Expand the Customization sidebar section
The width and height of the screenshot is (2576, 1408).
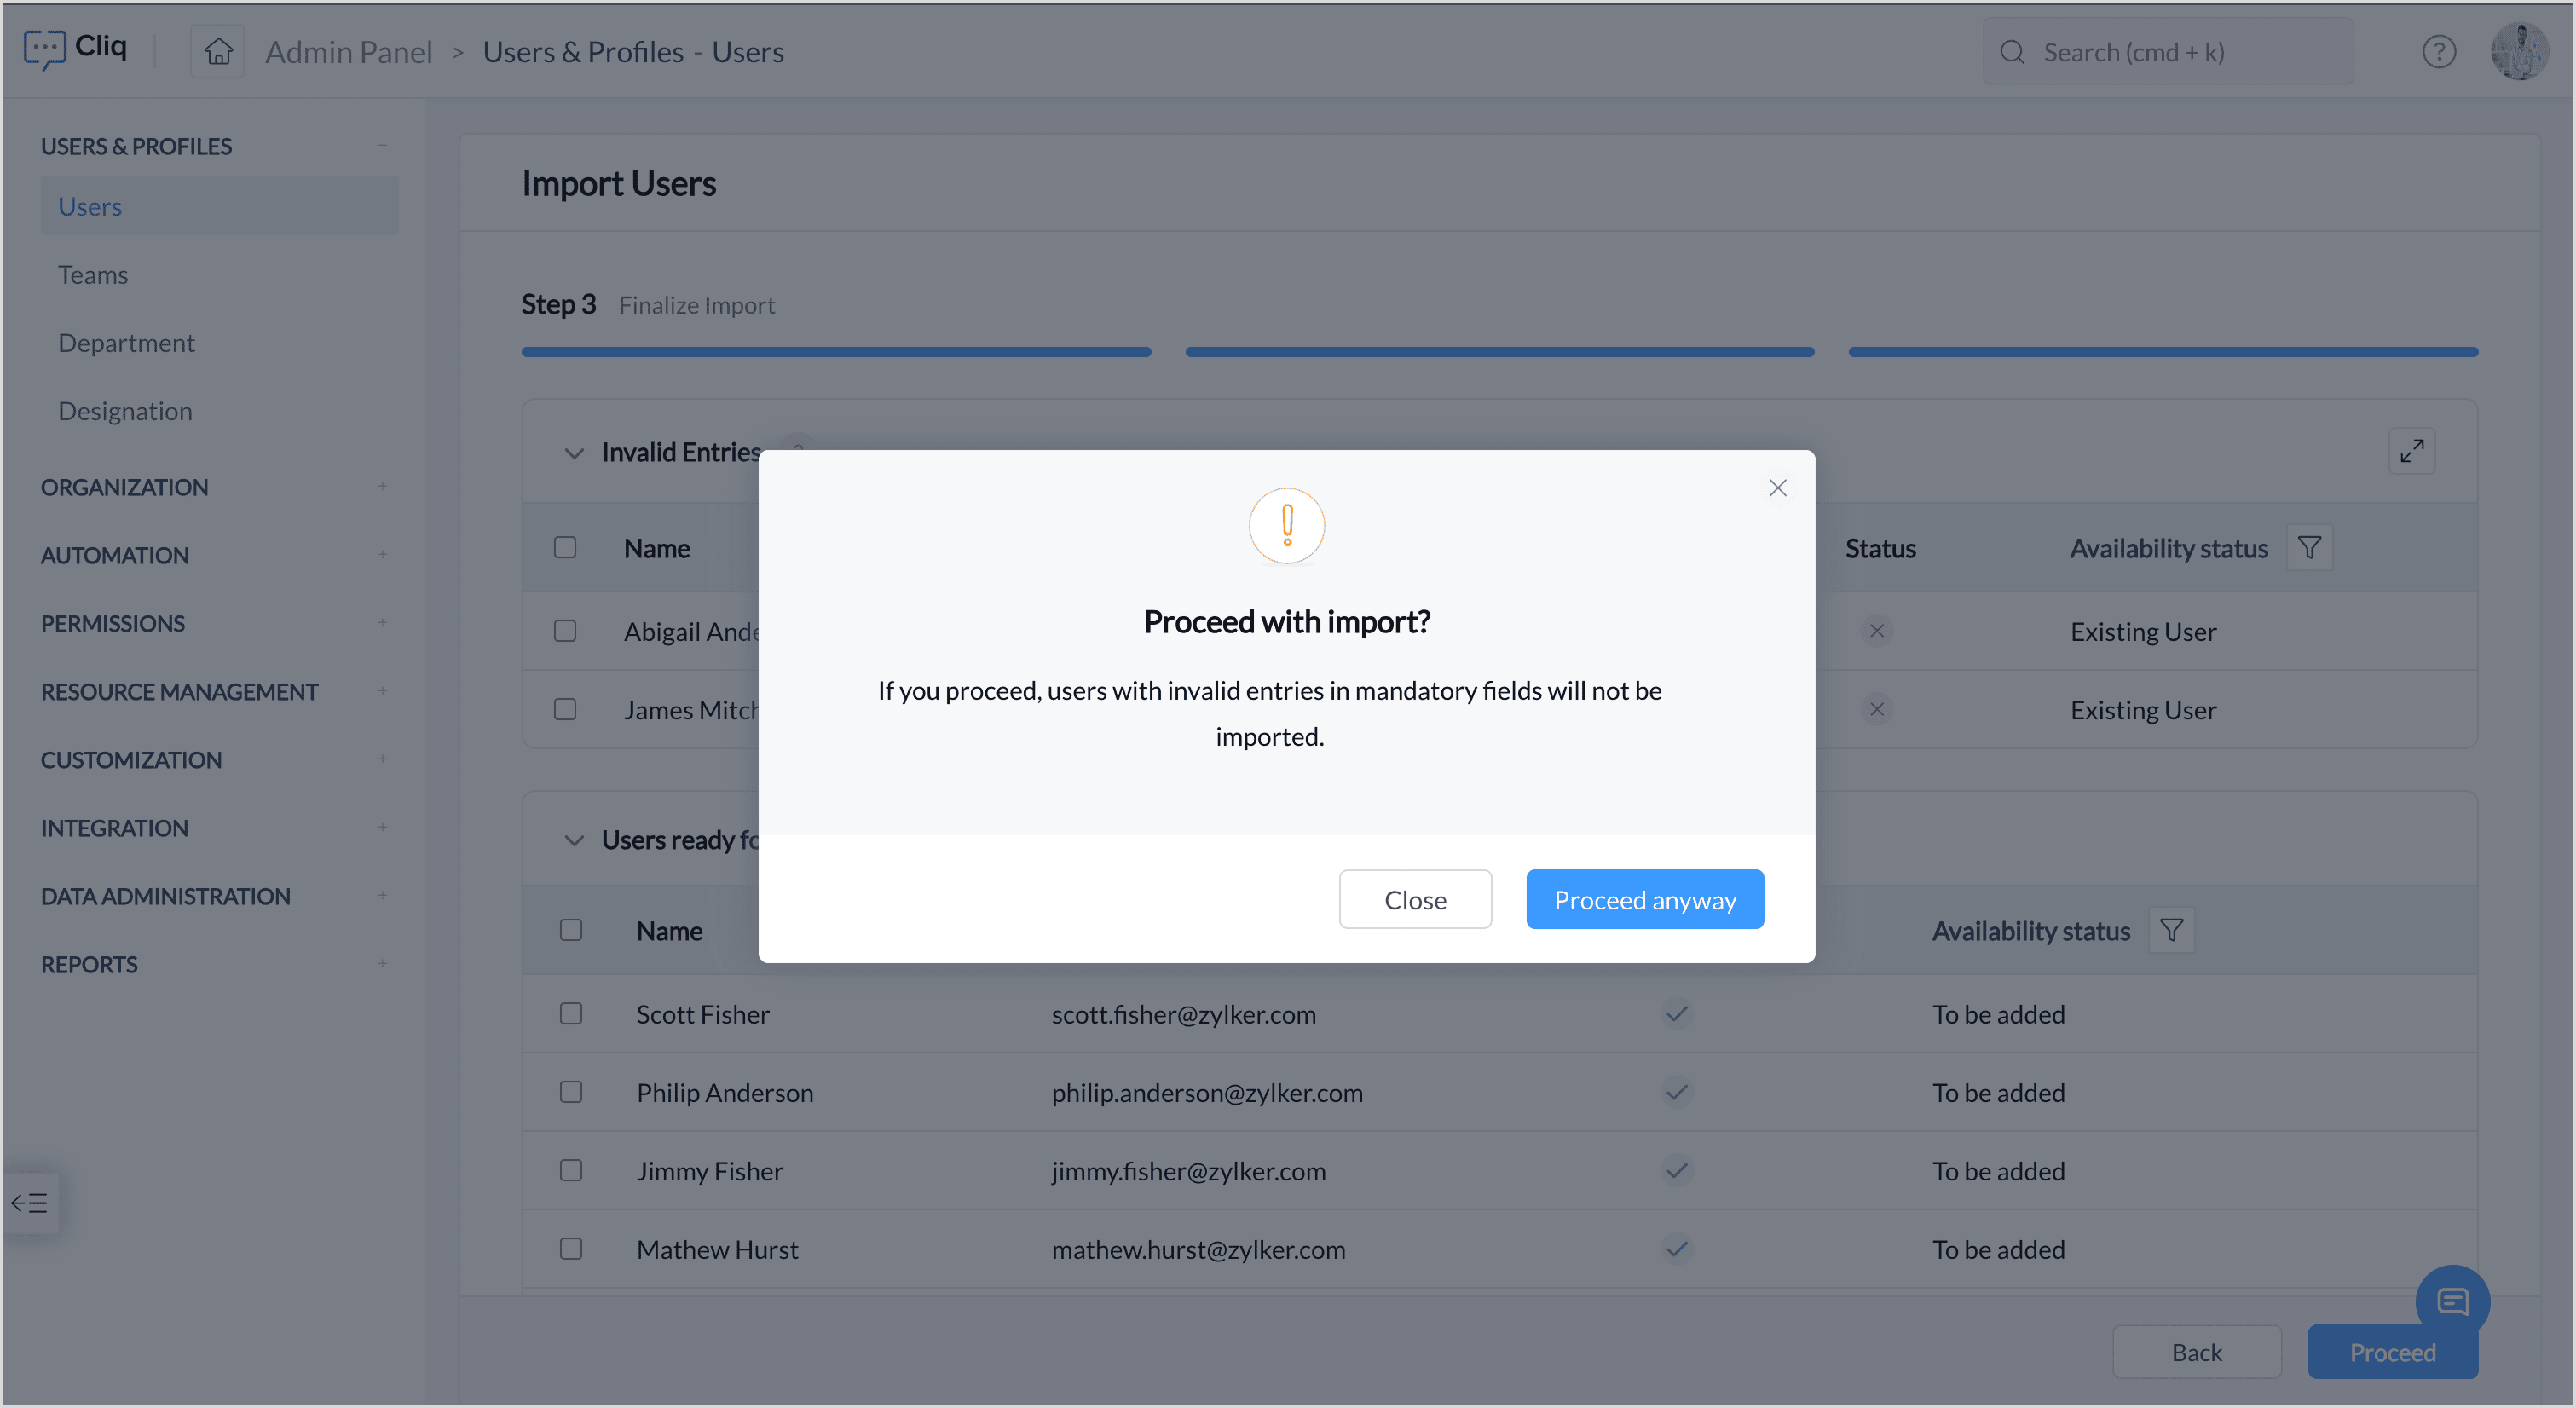point(382,759)
